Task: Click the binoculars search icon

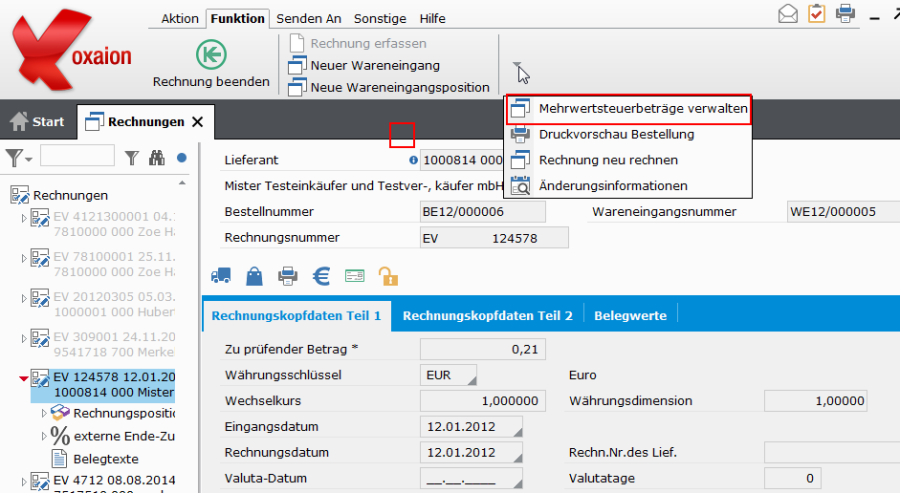Action: tap(157, 158)
